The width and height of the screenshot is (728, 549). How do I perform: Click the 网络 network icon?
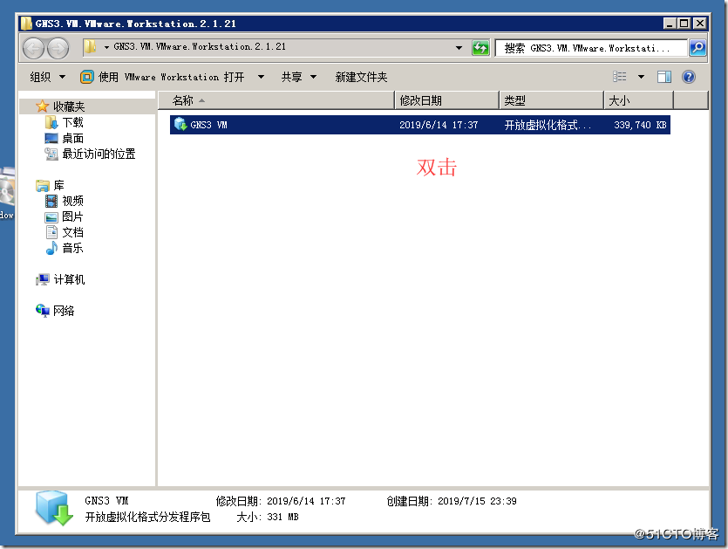click(x=43, y=311)
